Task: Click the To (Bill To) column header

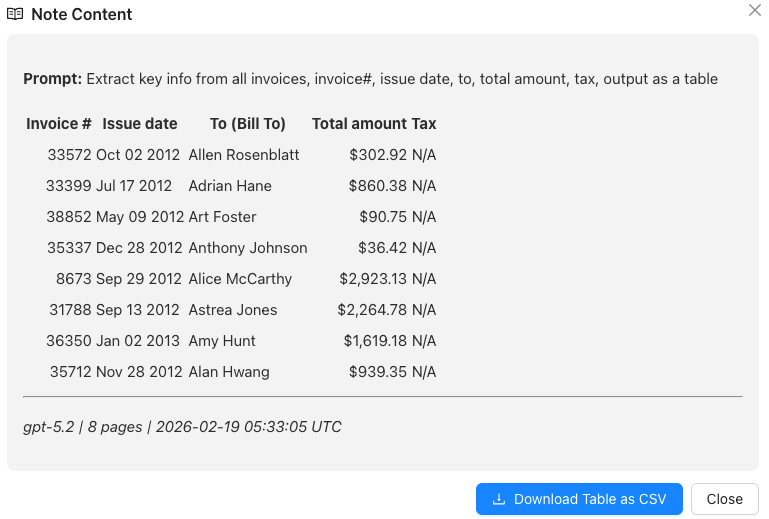Action: pyautogui.click(x=248, y=124)
